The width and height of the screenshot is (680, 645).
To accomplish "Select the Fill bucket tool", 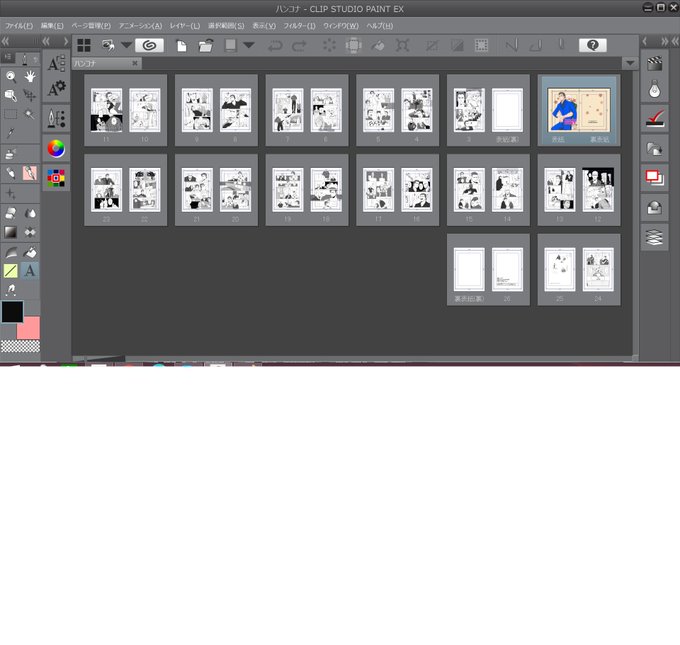I will pos(30,252).
